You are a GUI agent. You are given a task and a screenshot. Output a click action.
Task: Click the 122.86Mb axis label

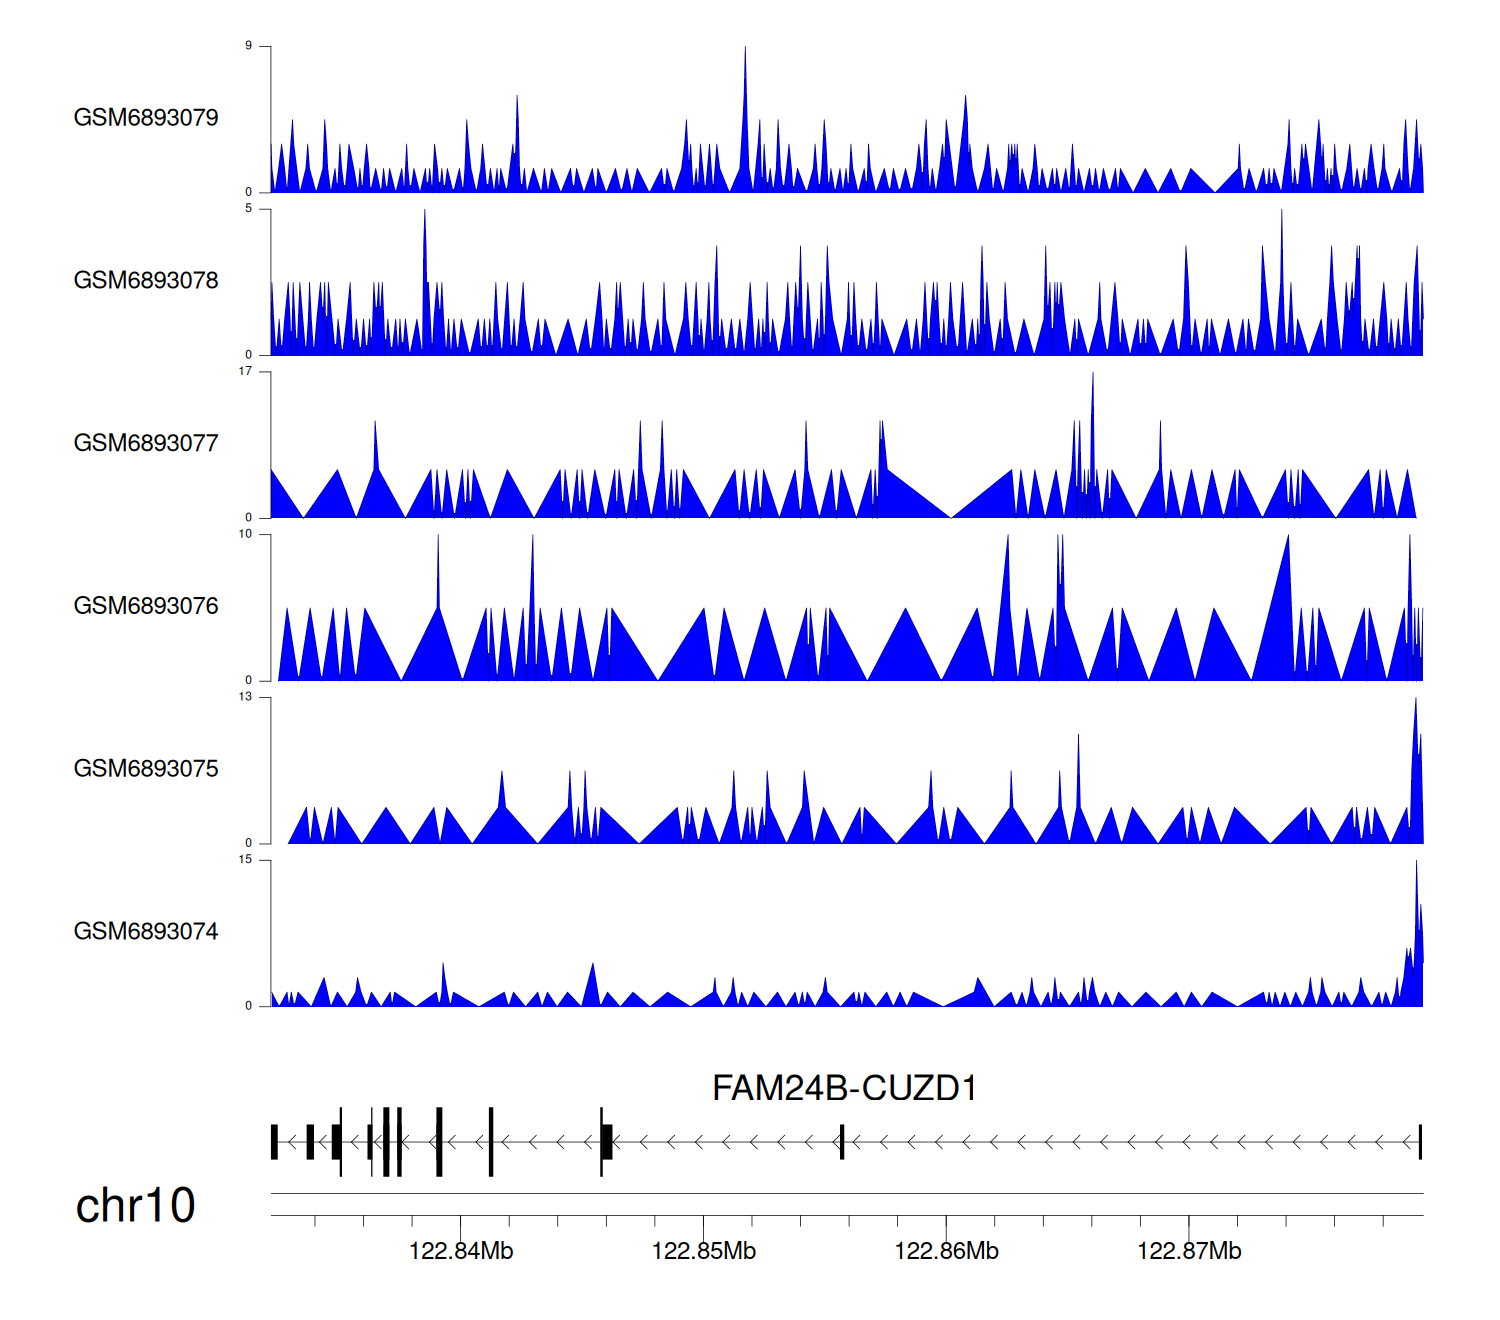946,1251
